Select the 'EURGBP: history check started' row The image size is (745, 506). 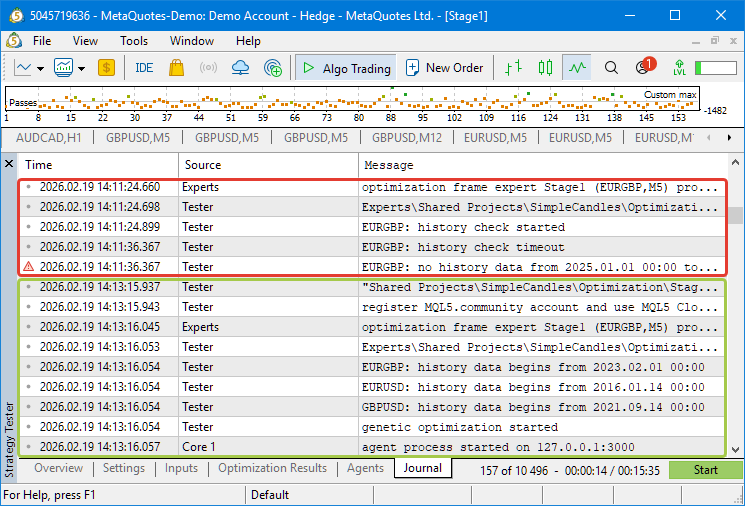(x=372, y=227)
